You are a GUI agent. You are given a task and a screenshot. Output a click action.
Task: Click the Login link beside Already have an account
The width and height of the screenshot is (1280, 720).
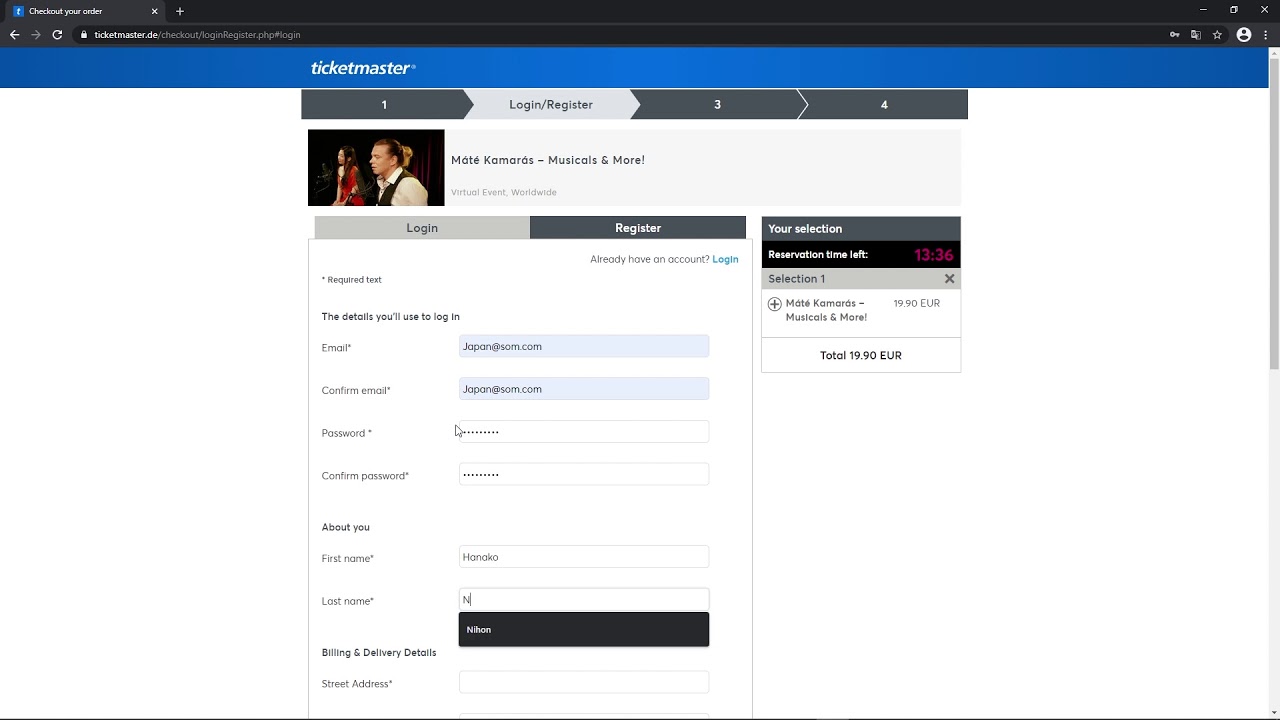[725, 259]
